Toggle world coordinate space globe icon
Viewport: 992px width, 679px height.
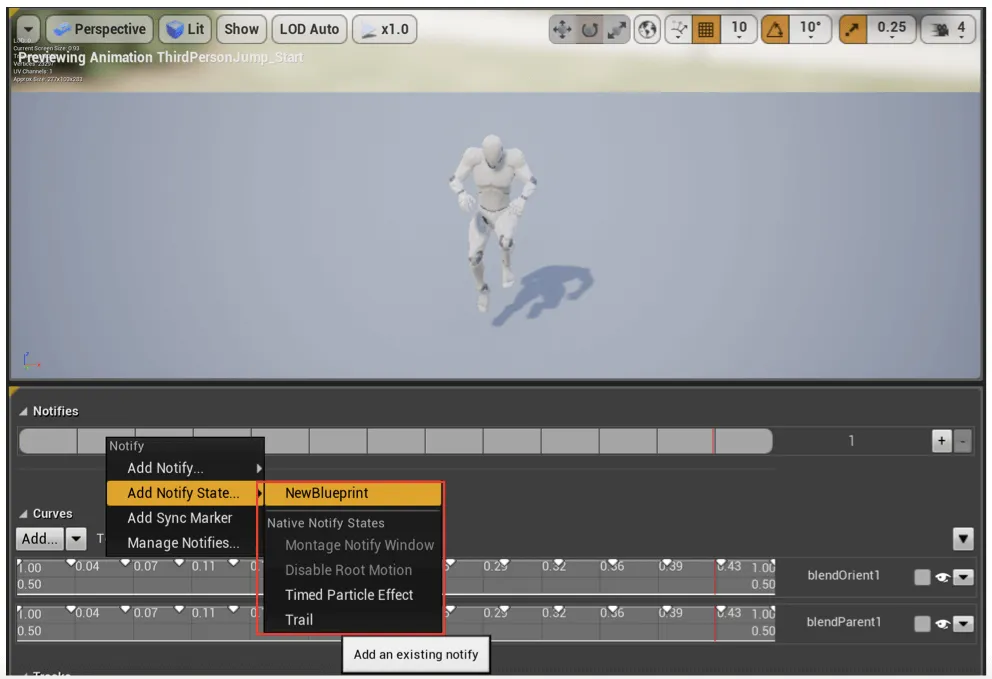647,29
